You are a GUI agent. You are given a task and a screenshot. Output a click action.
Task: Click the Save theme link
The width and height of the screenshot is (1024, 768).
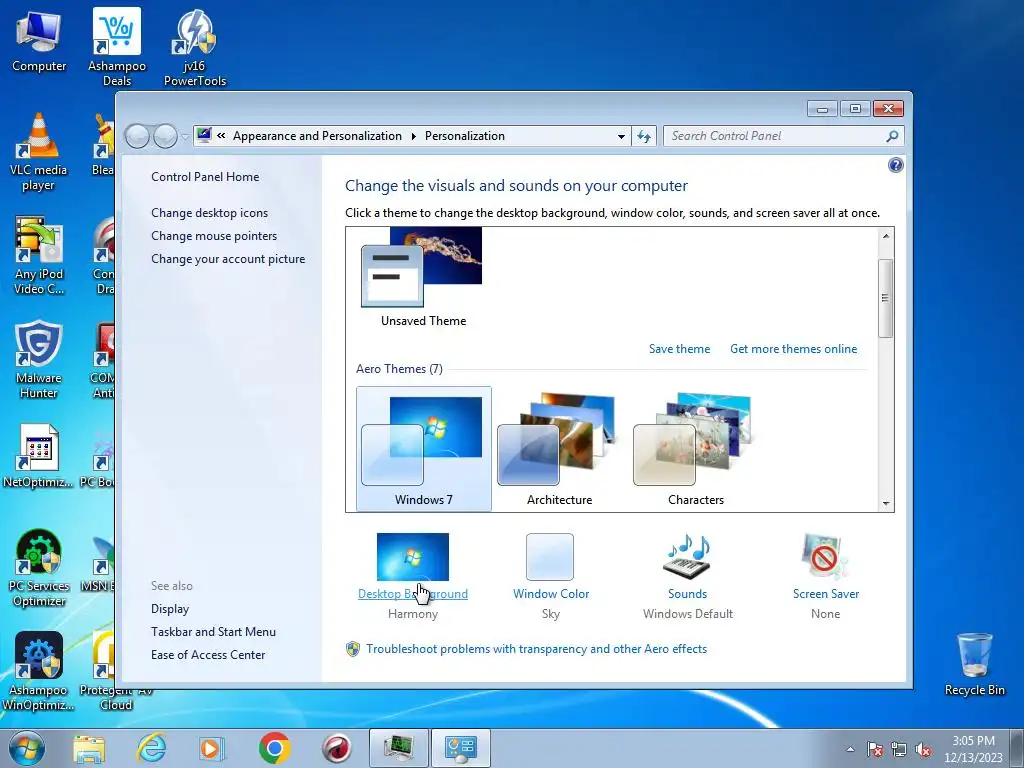click(x=679, y=349)
